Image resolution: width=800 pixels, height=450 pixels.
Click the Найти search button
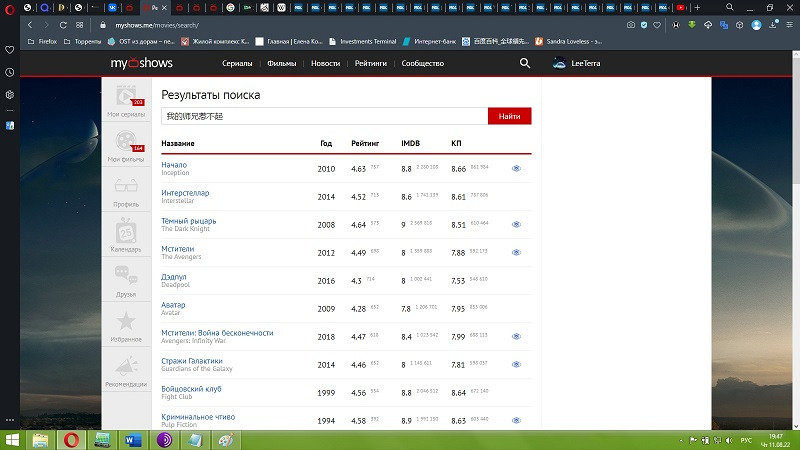(x=509, y=116)
